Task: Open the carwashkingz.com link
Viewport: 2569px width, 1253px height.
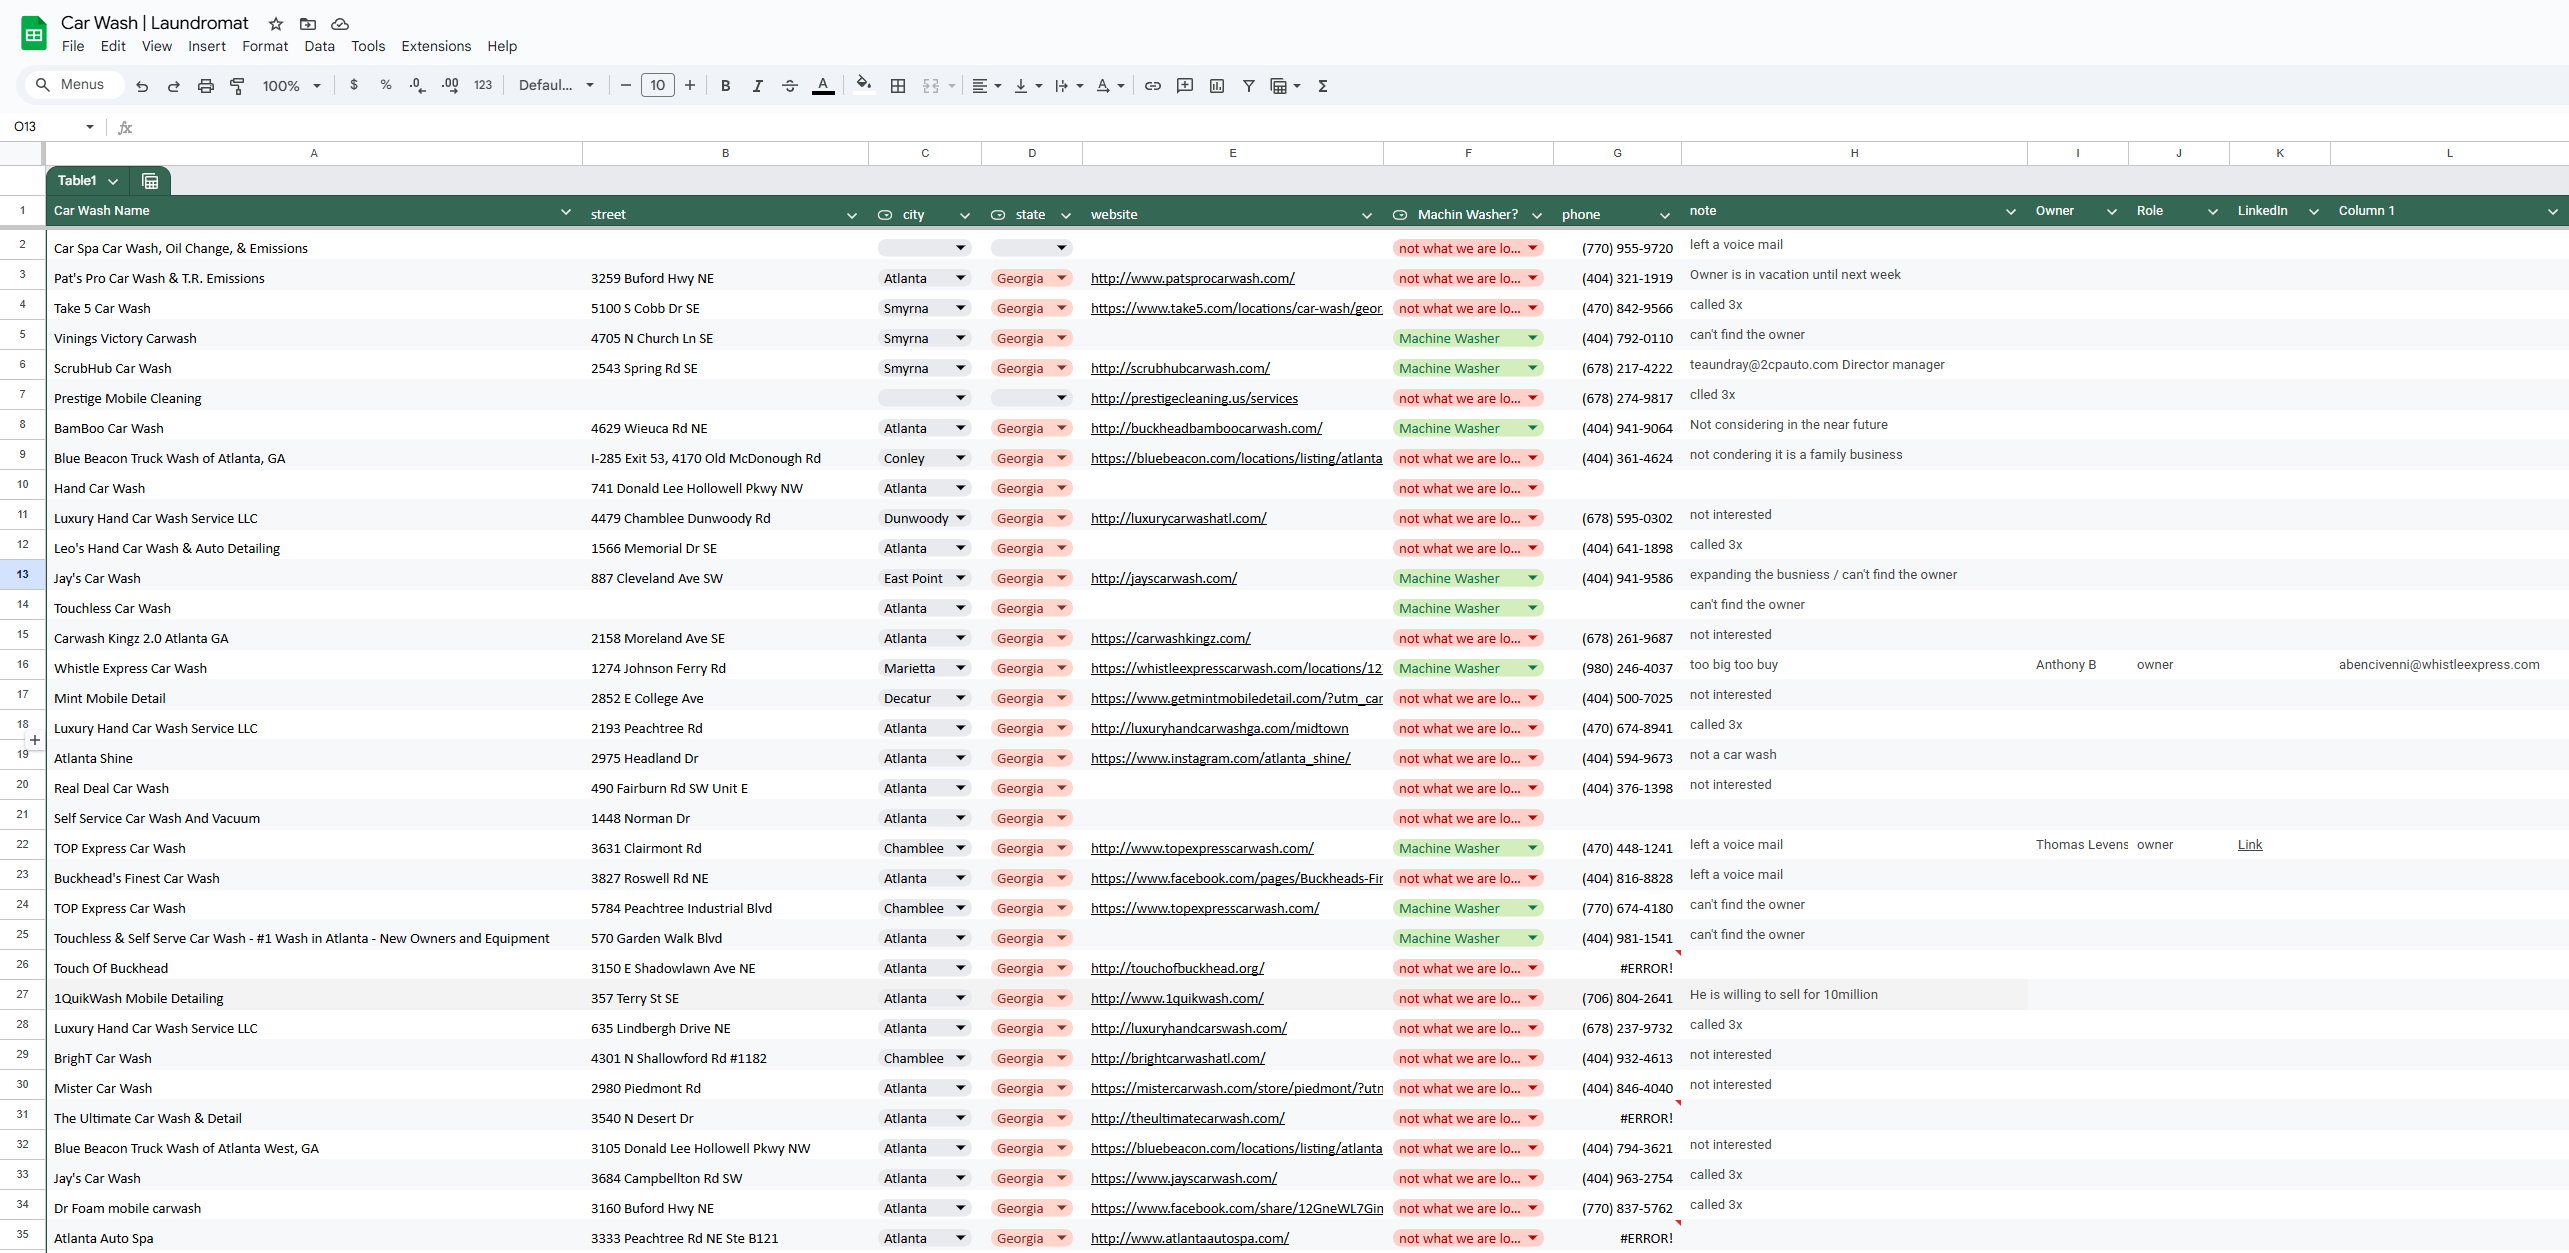Action: (1171, 638)
